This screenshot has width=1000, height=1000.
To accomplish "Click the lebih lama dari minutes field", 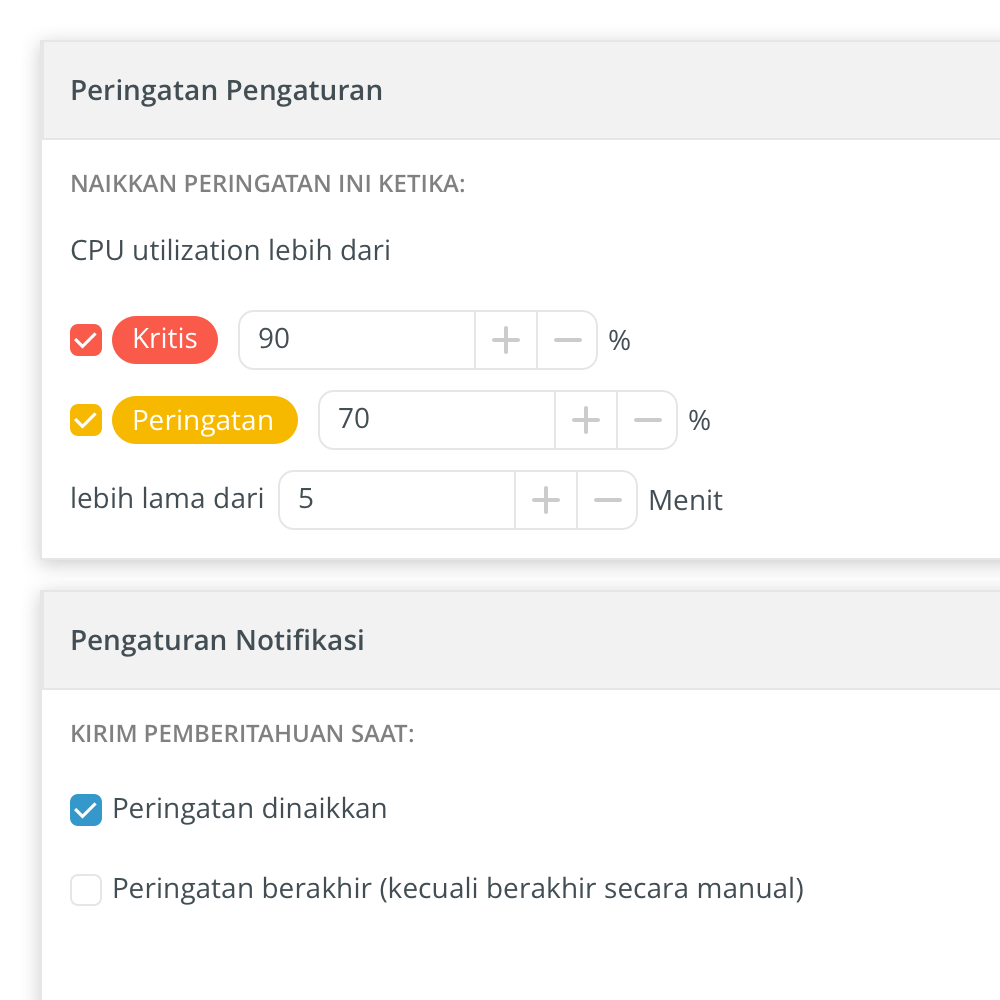I will tap(396, 500).
